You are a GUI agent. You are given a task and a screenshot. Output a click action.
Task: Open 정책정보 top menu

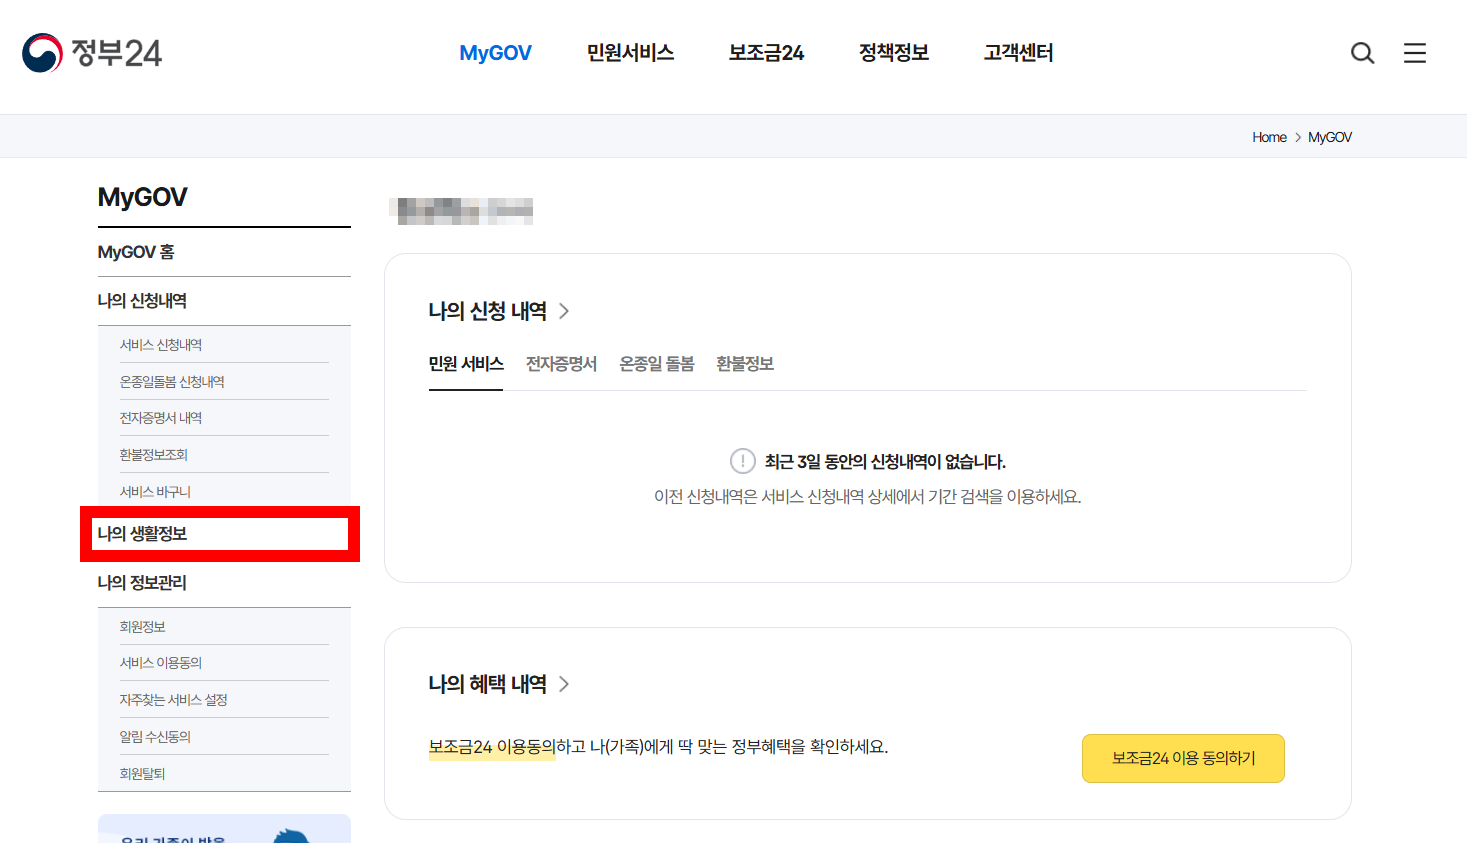click(894, 53)
